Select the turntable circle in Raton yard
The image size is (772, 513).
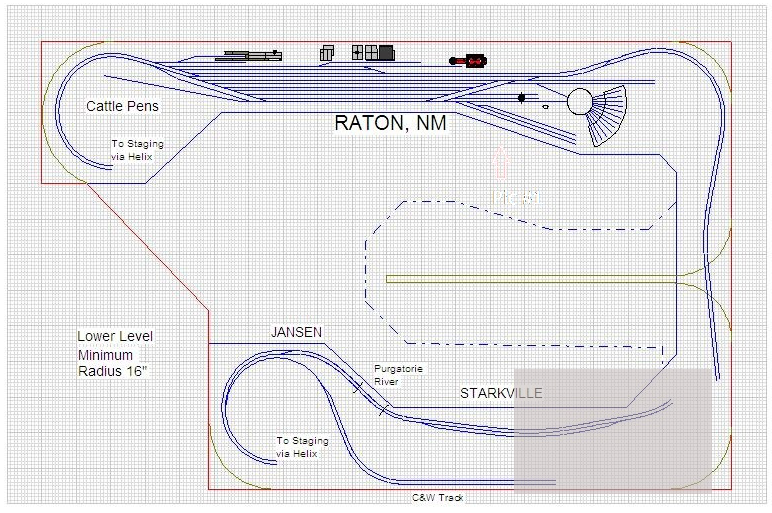pyautogui.click(x=580, y=102)
